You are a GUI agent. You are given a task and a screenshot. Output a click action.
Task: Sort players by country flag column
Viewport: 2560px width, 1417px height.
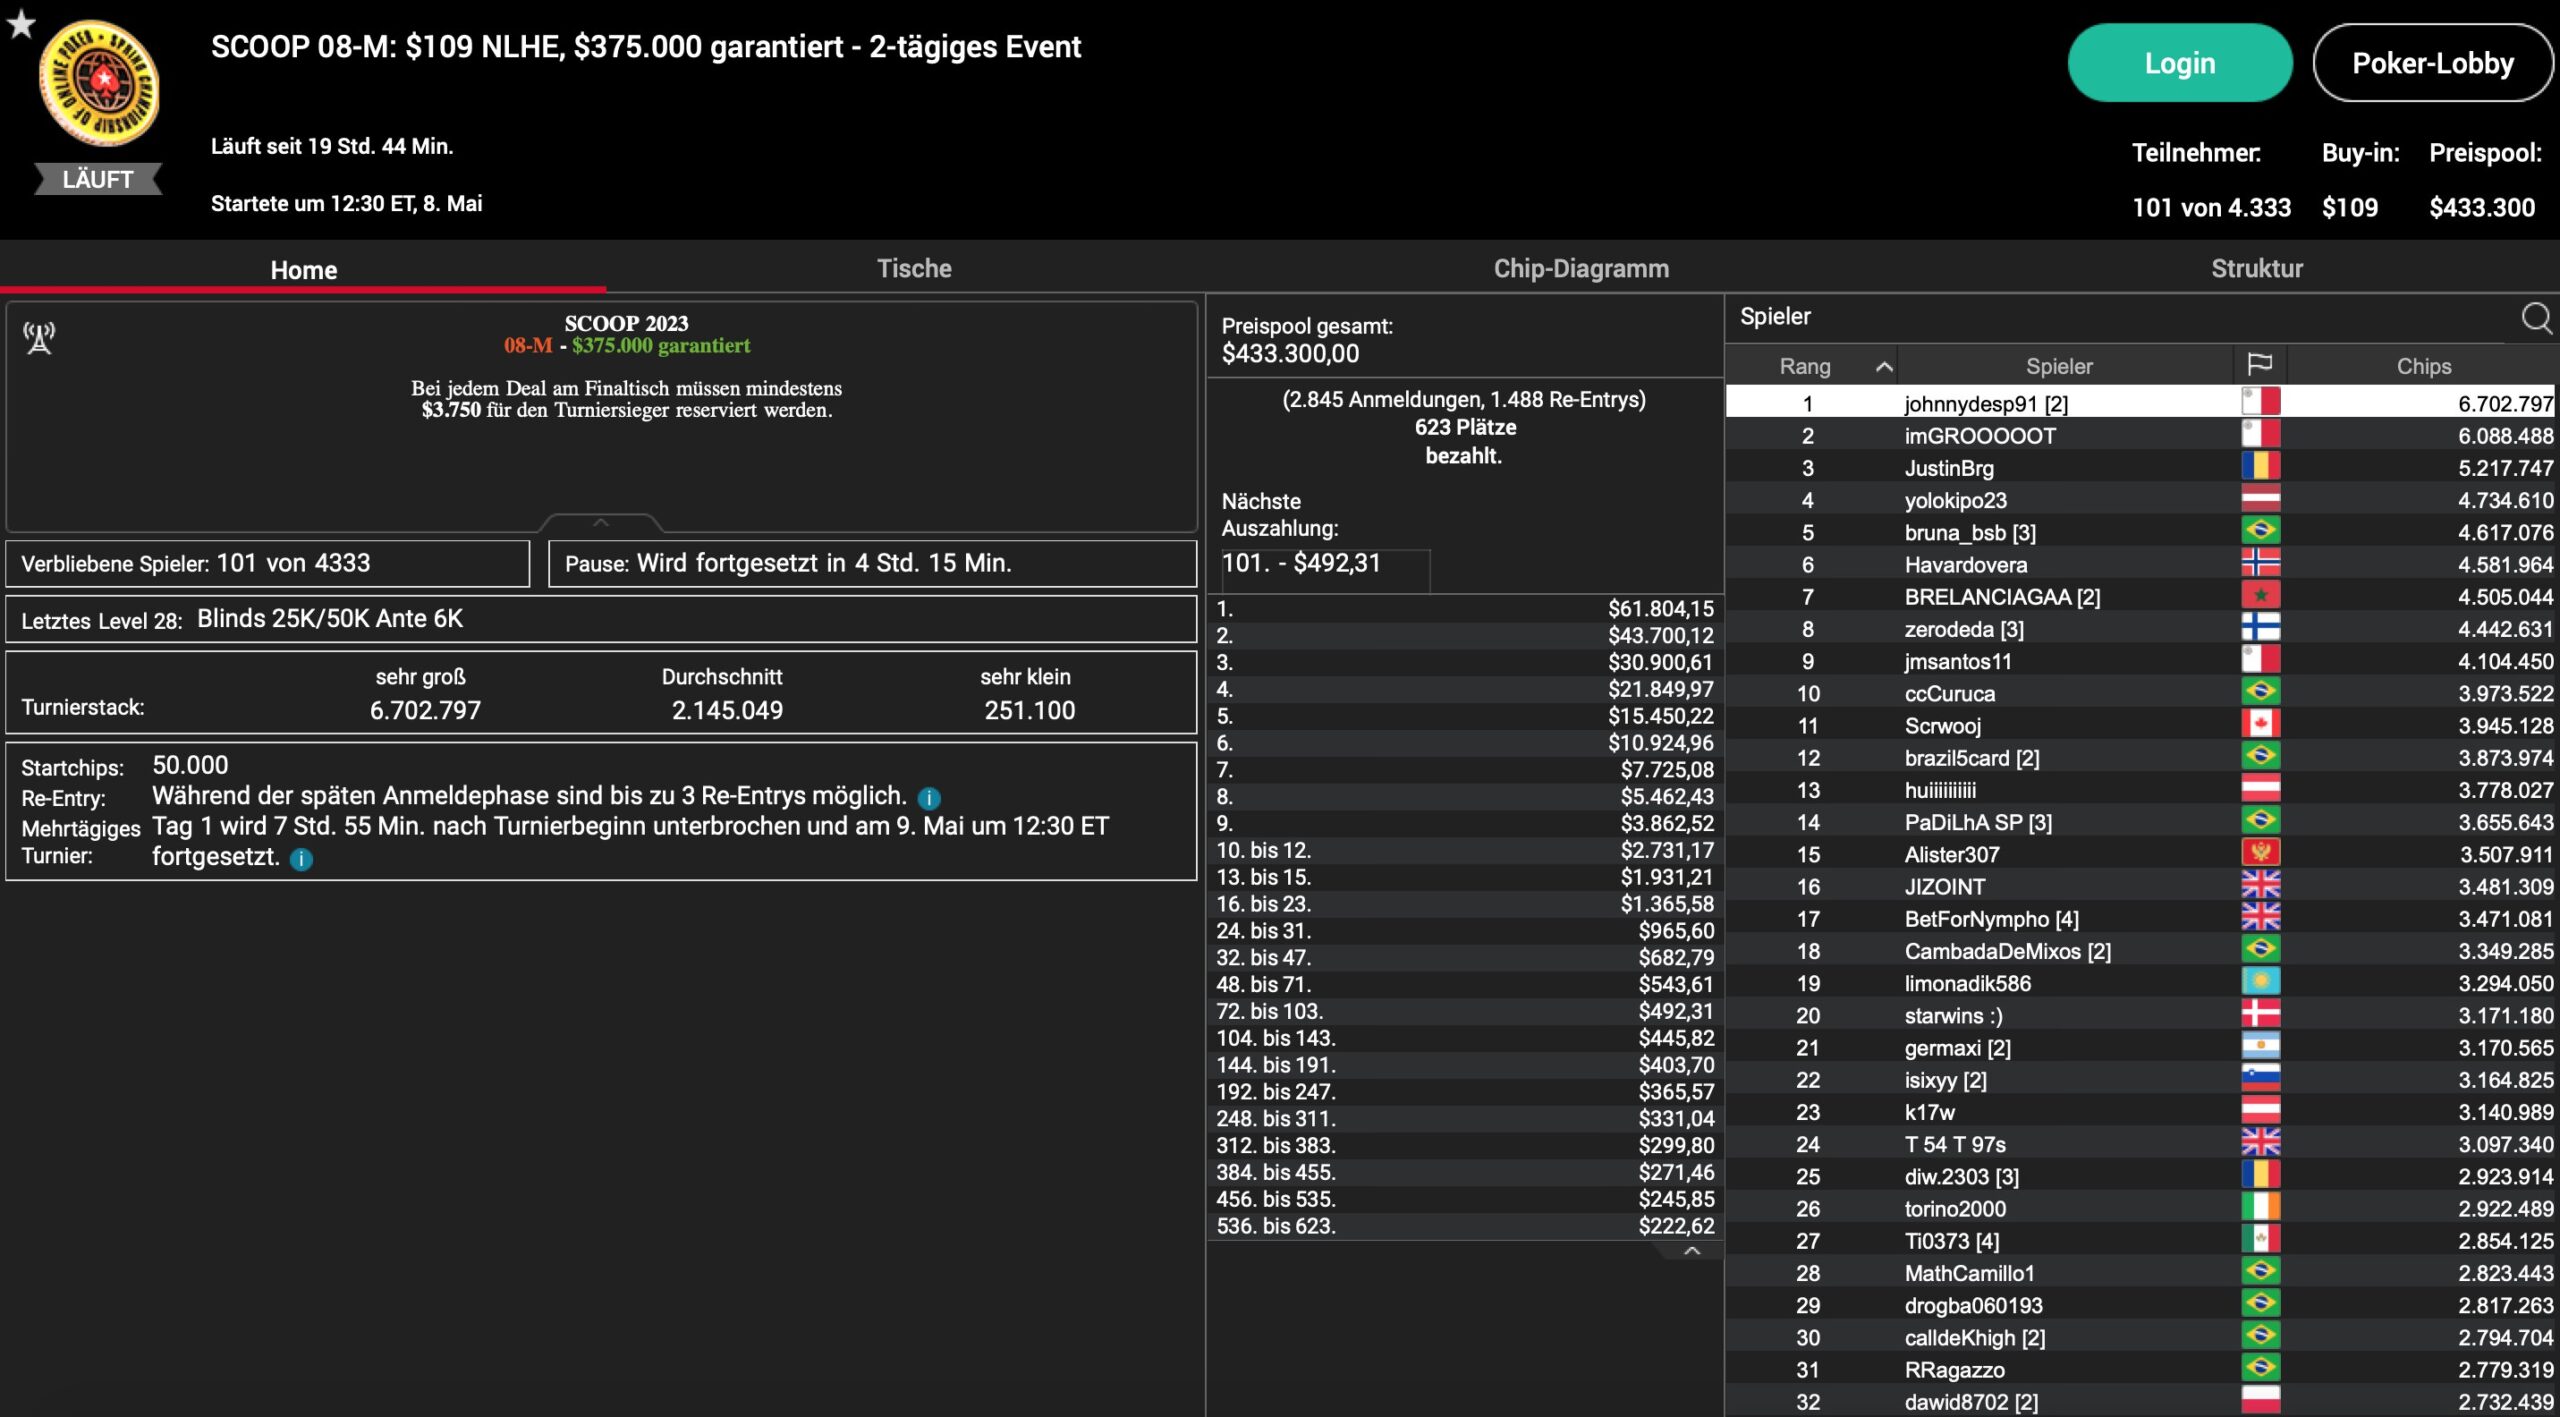(x=2259, y=365)
